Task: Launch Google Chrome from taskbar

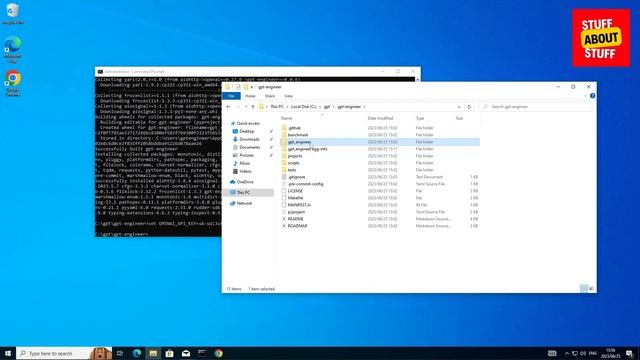Action: pos(219,353)
